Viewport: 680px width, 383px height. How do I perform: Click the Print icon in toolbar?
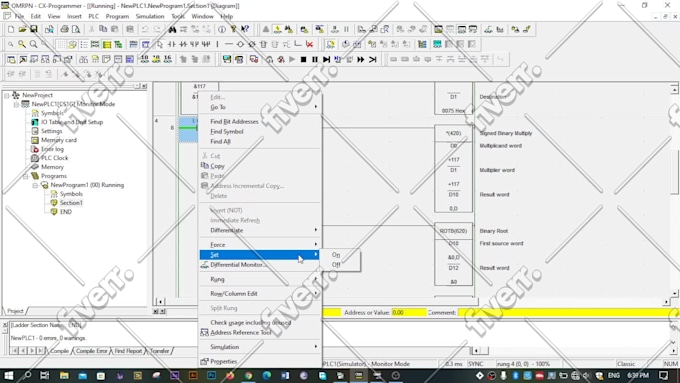(x=65, y=29)
